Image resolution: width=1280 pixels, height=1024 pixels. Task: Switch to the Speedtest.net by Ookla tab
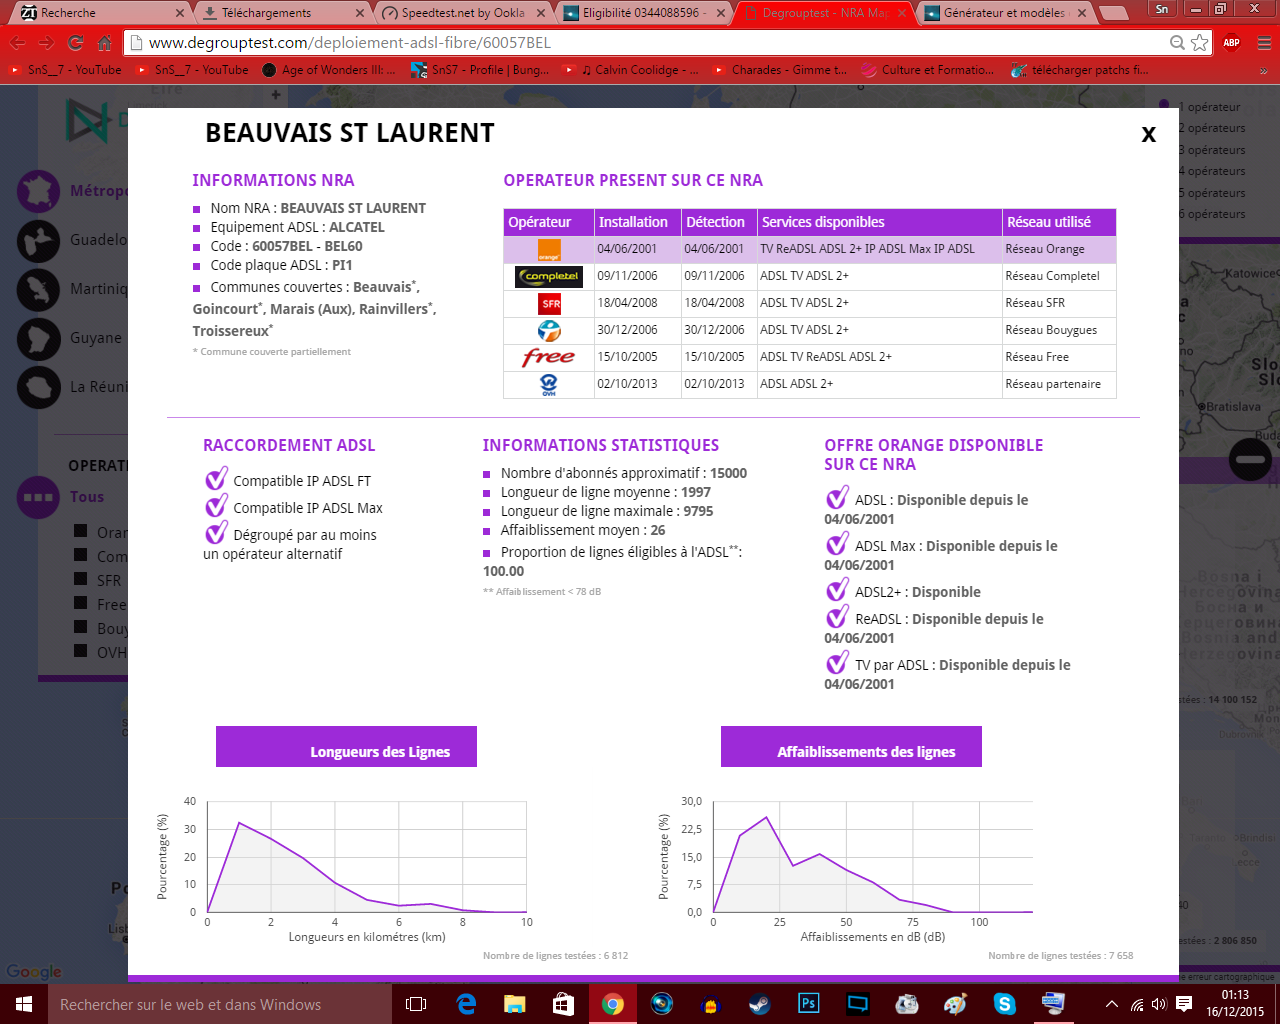coord(464,13)
